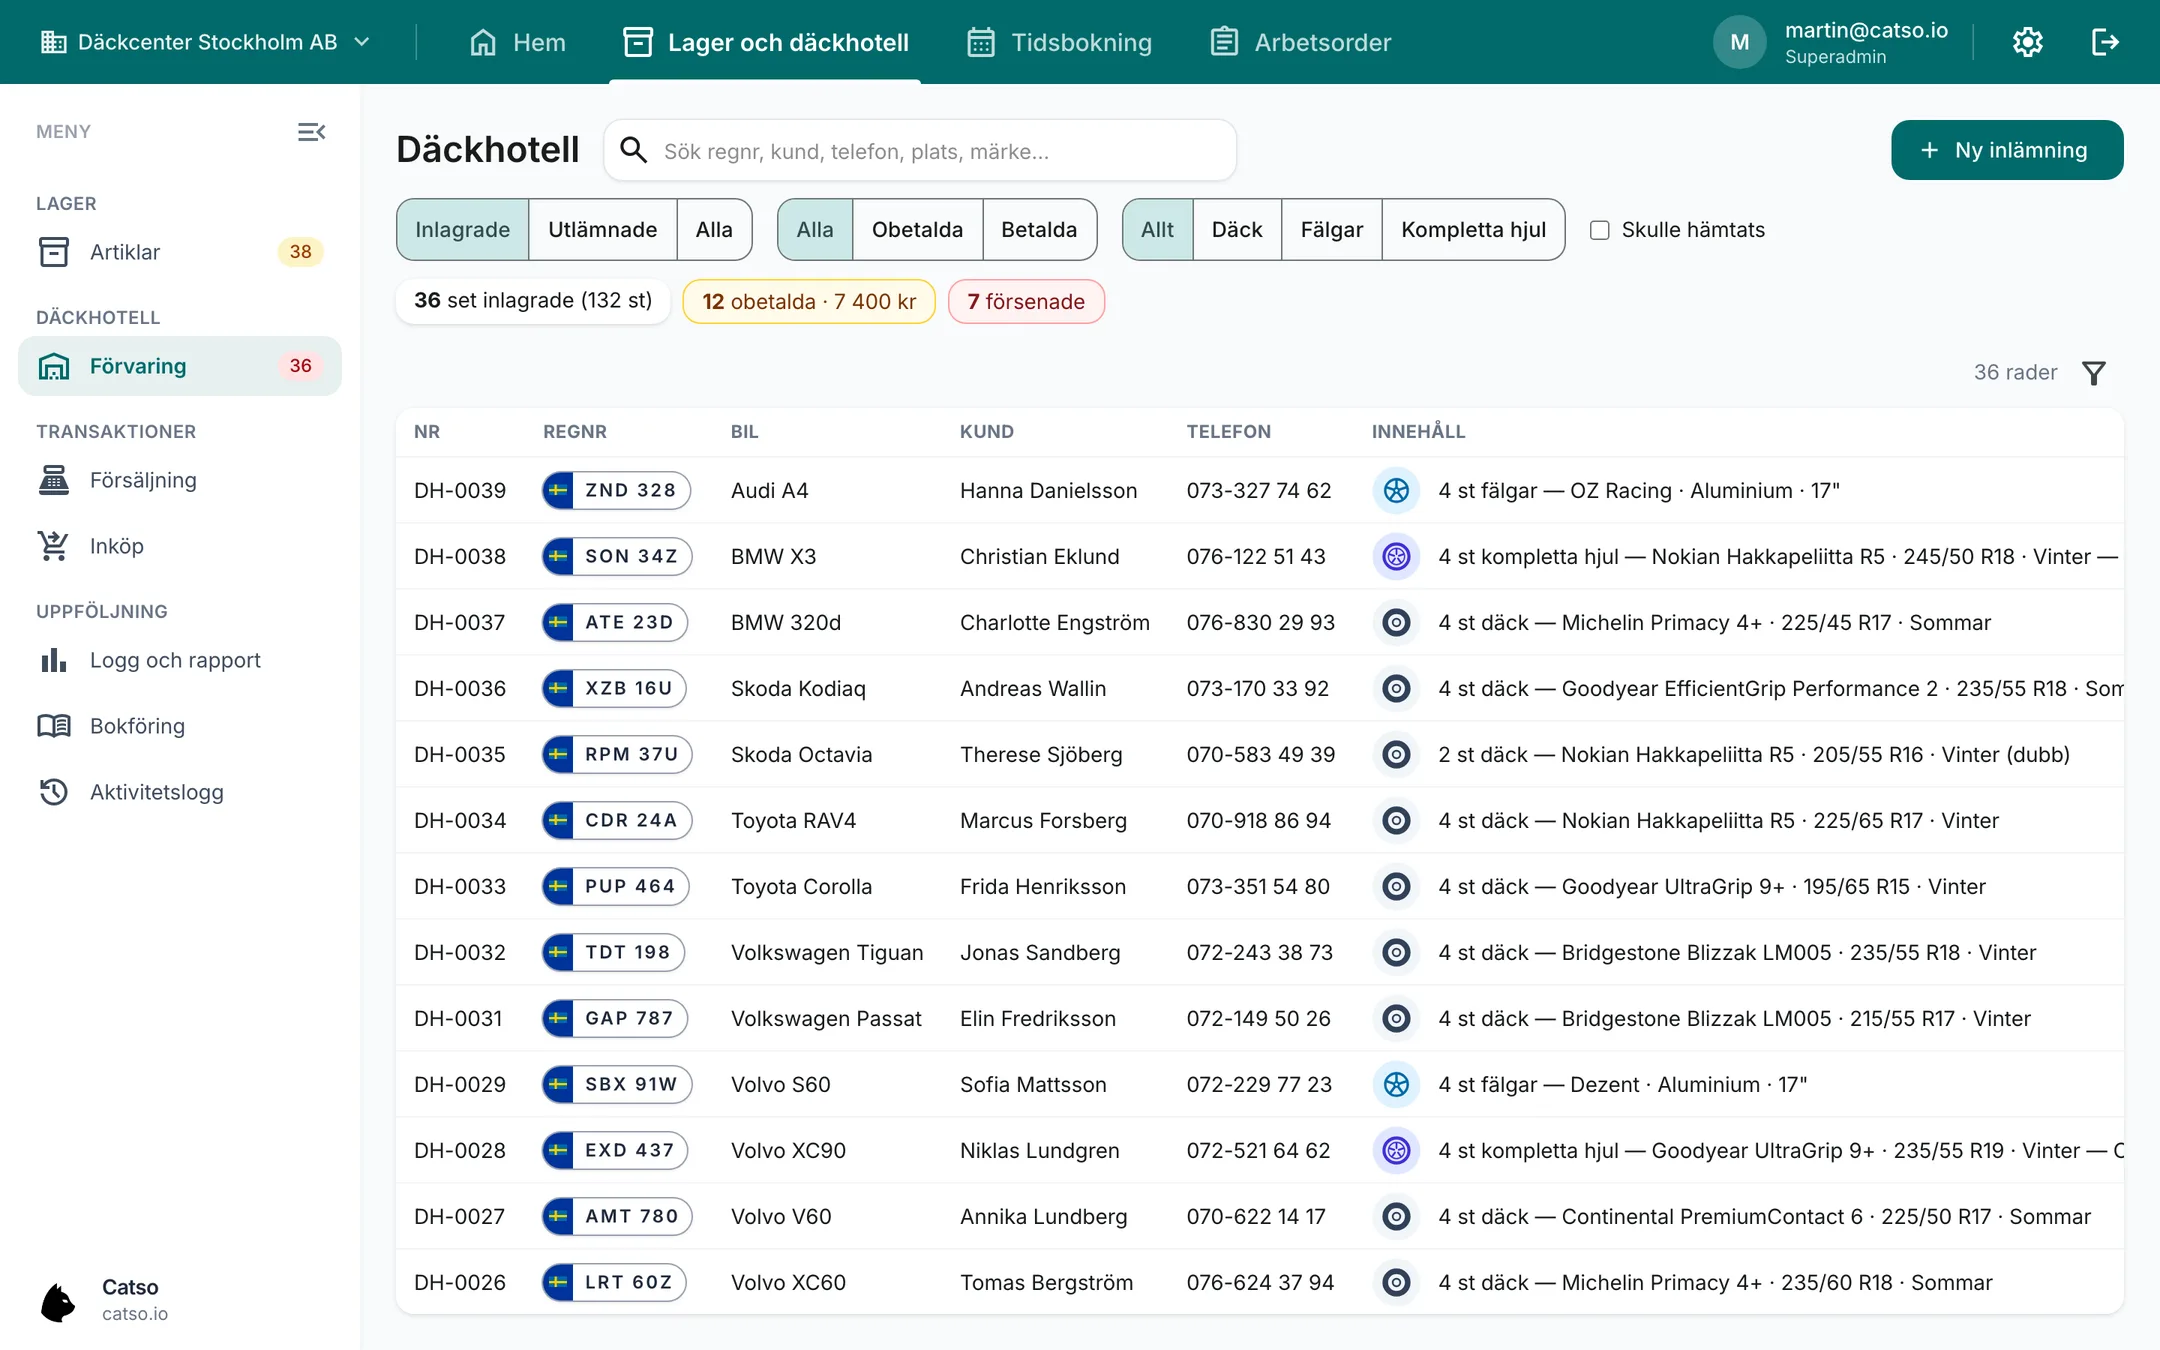
Task: Select the Obetalda filter
Action: coord(917,230)
